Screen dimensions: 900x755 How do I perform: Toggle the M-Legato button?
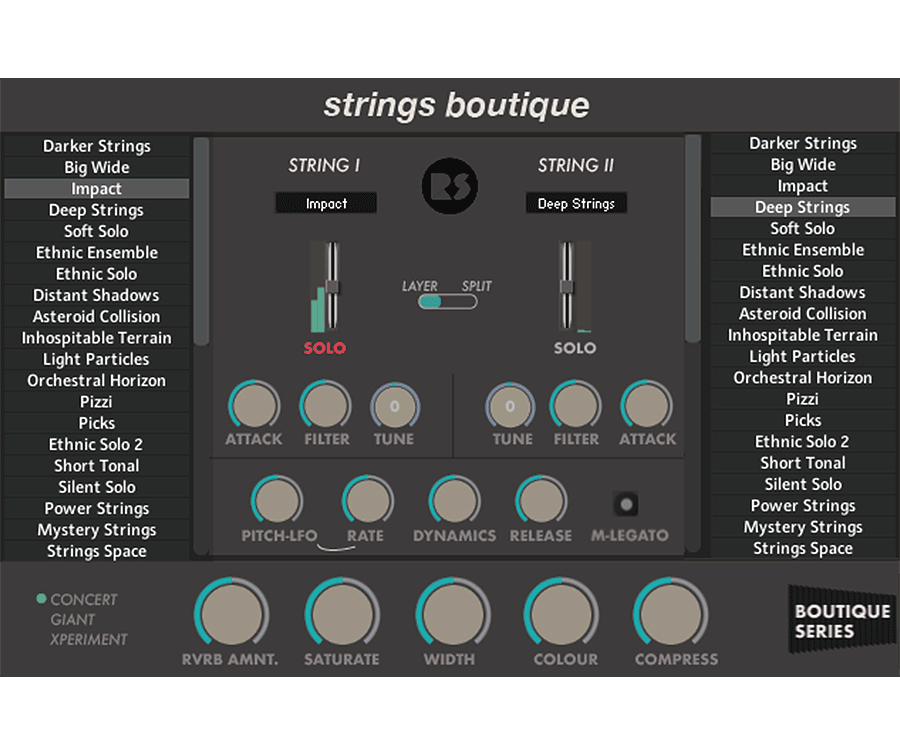[x=626, y=505]
